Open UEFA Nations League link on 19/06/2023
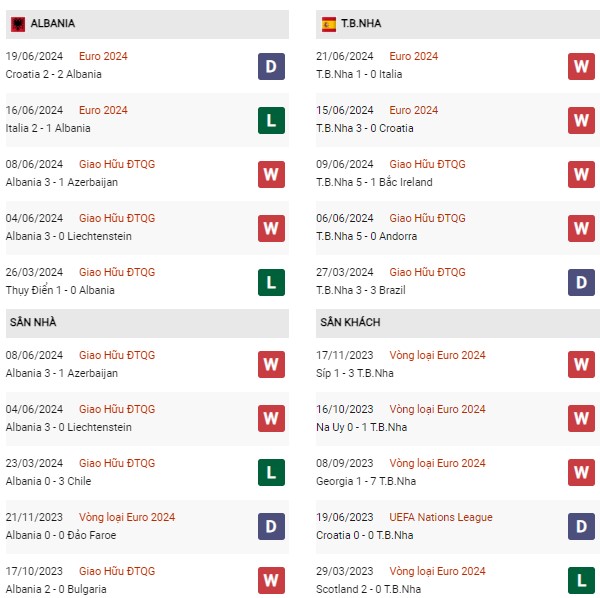600x598 pixels. pyautogui.click(x=441, y=517)
